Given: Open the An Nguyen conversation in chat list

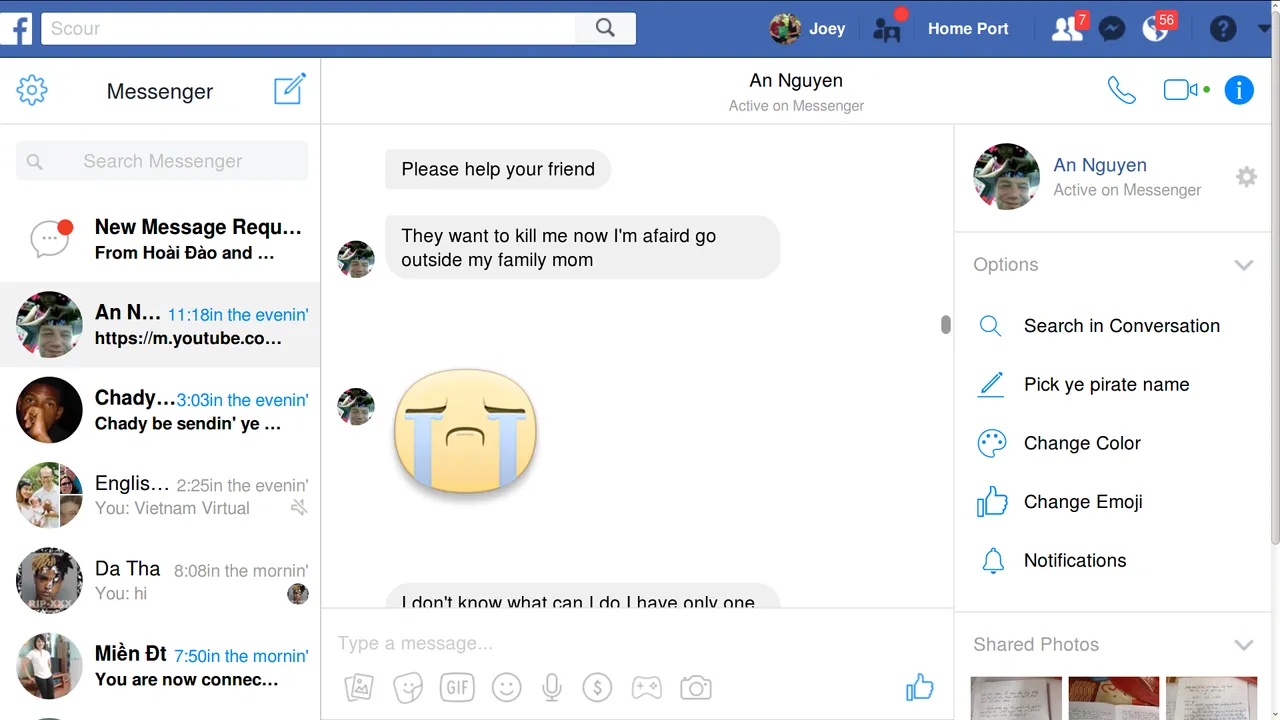Looking at the screenshot, I should [x=160, y=325].
